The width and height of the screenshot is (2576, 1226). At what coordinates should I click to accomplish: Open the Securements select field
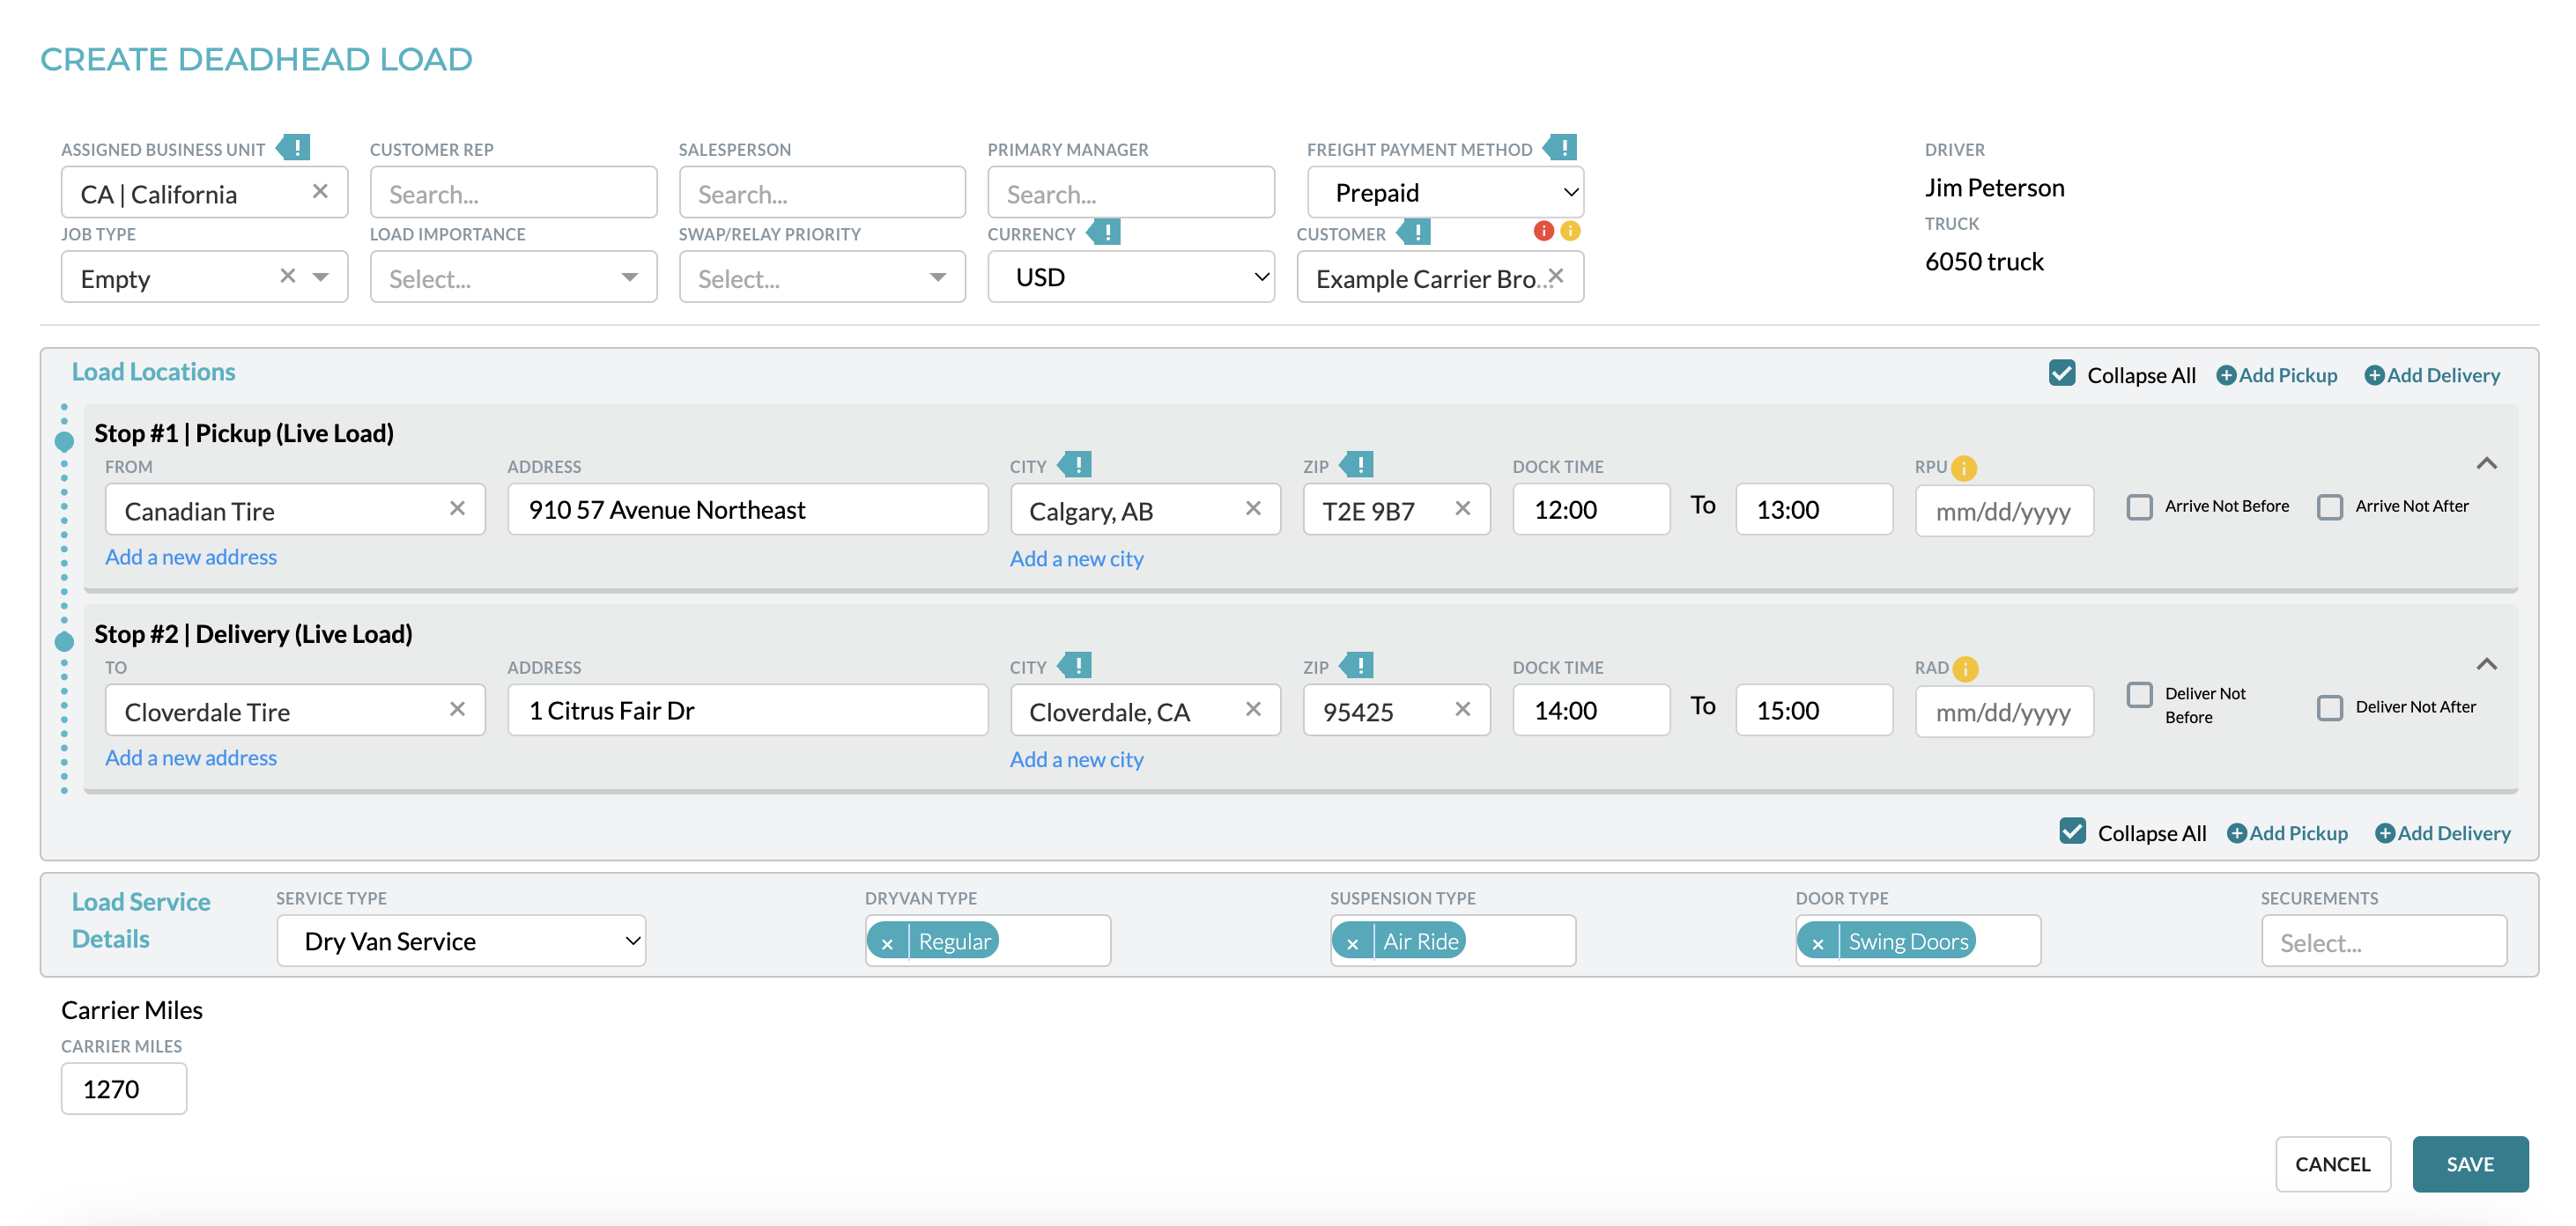click(x=2384, y=941)
